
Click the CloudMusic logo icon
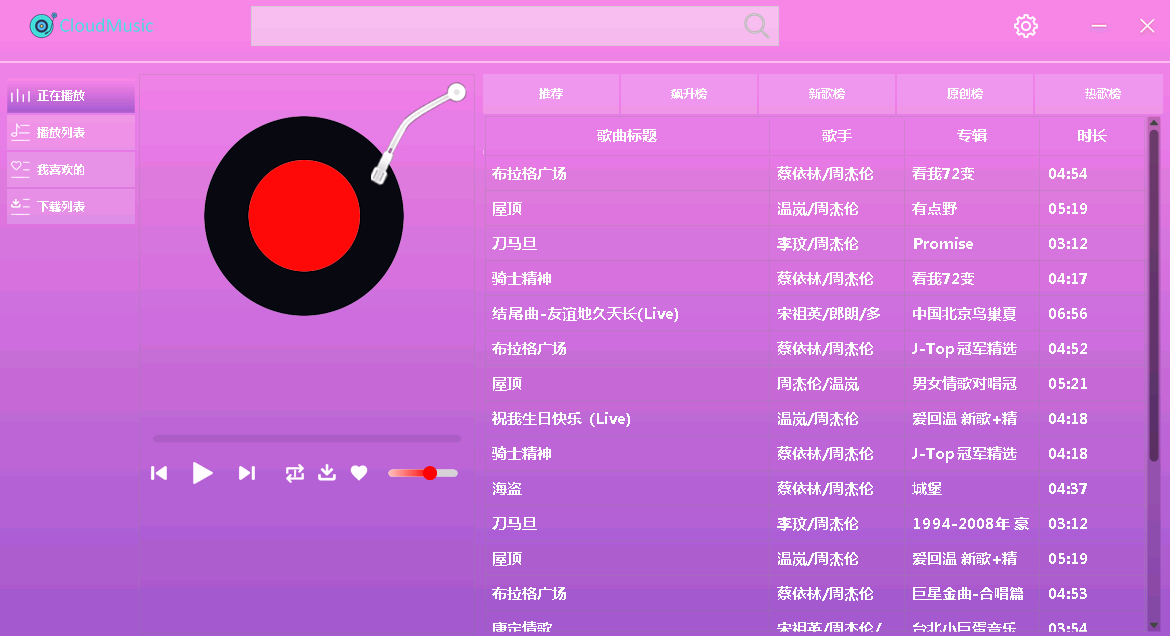43,25
